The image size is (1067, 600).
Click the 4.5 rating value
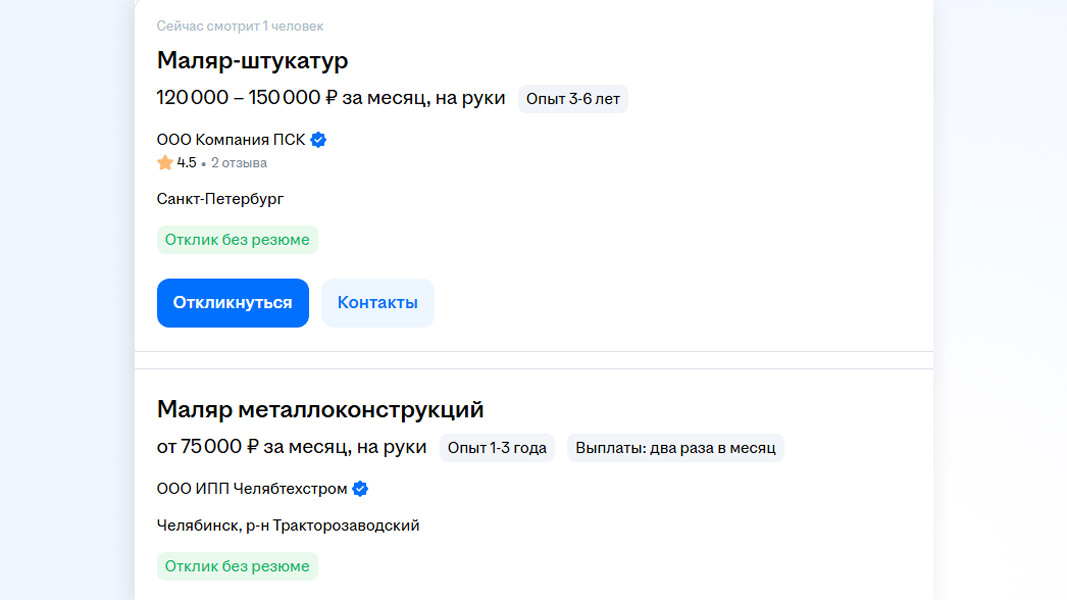187,163
